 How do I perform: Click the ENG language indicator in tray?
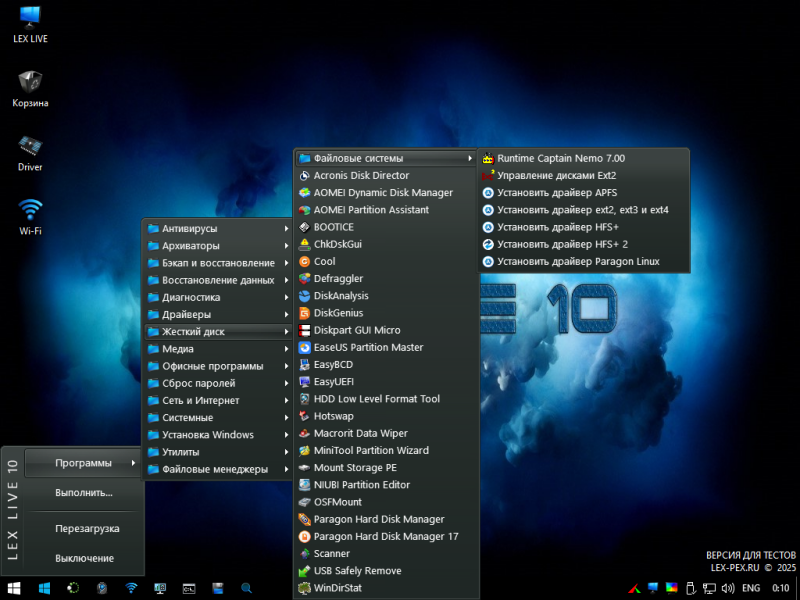click(x=750, y=588)
